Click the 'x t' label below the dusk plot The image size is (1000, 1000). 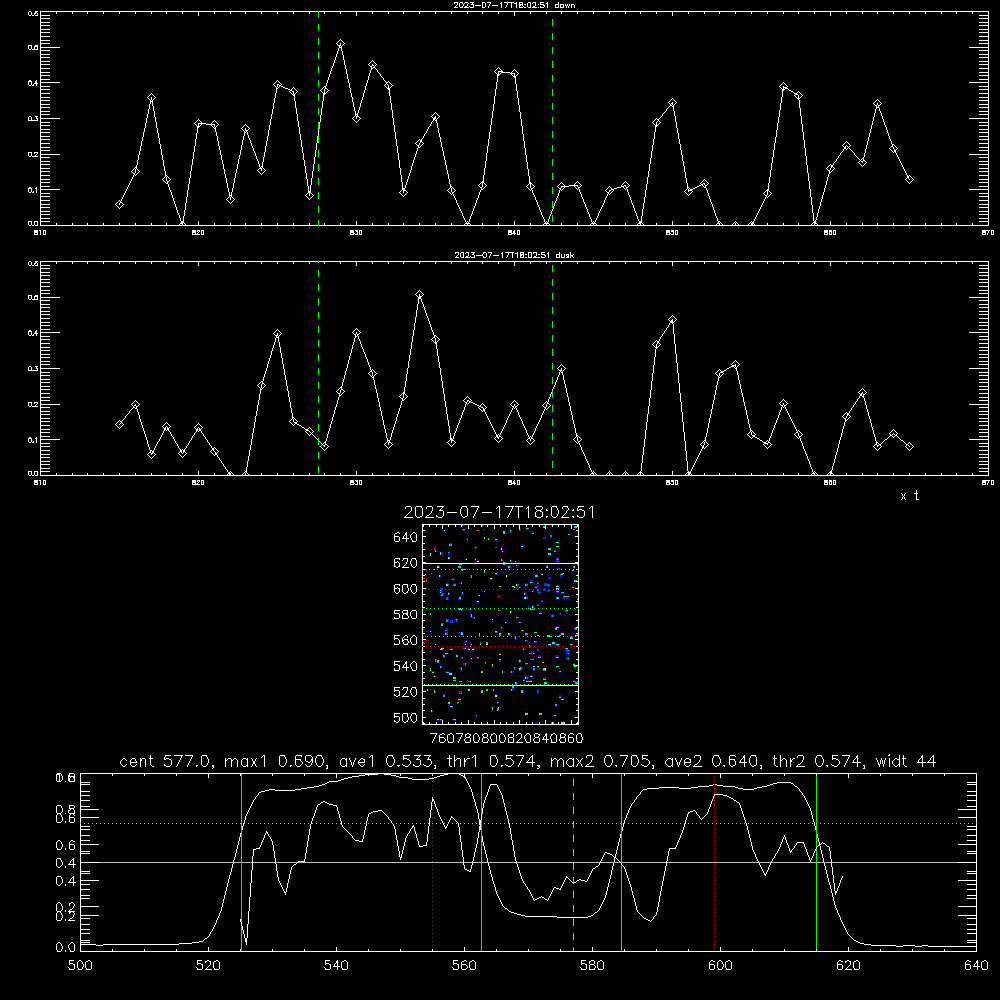(909, 496)
